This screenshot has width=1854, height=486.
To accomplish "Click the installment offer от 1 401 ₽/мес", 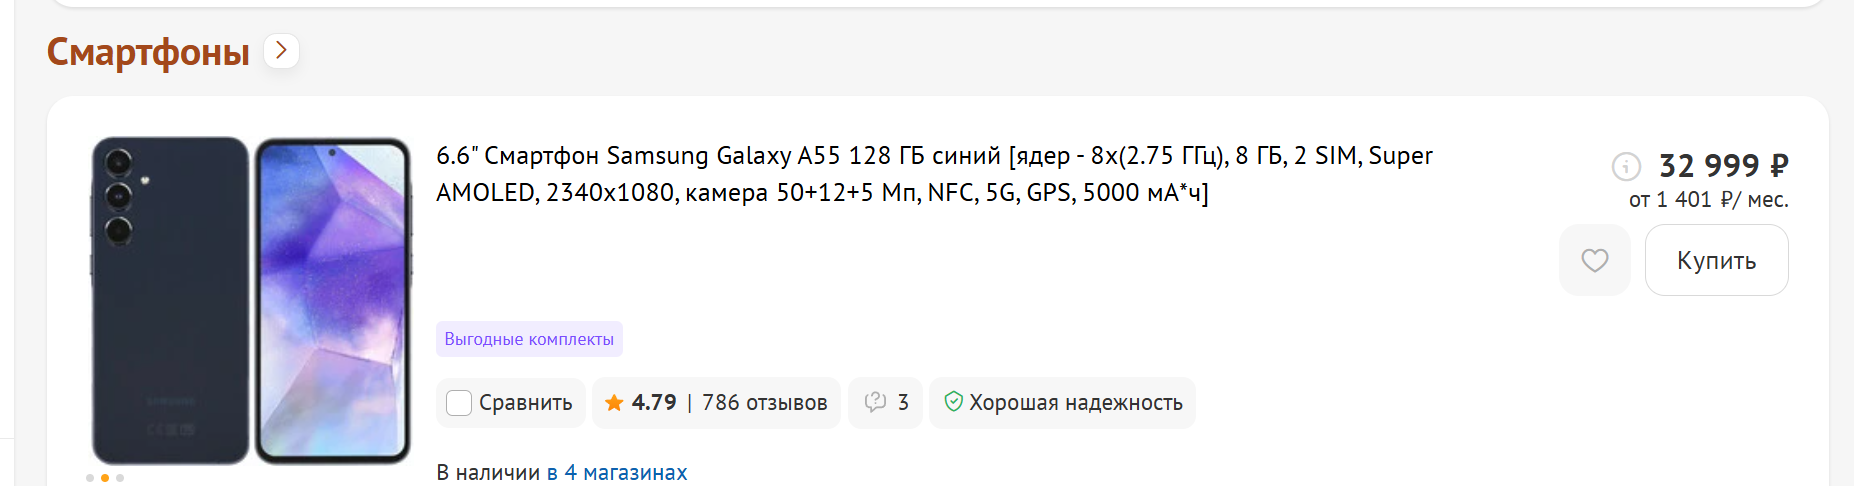I will [x=1708, y=200].
